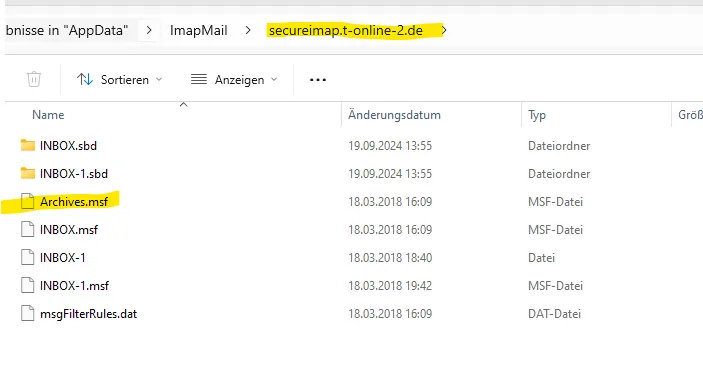Sort by the Typ column header
703x371 pixels.
pyautogui.click(x=537, y=115)
